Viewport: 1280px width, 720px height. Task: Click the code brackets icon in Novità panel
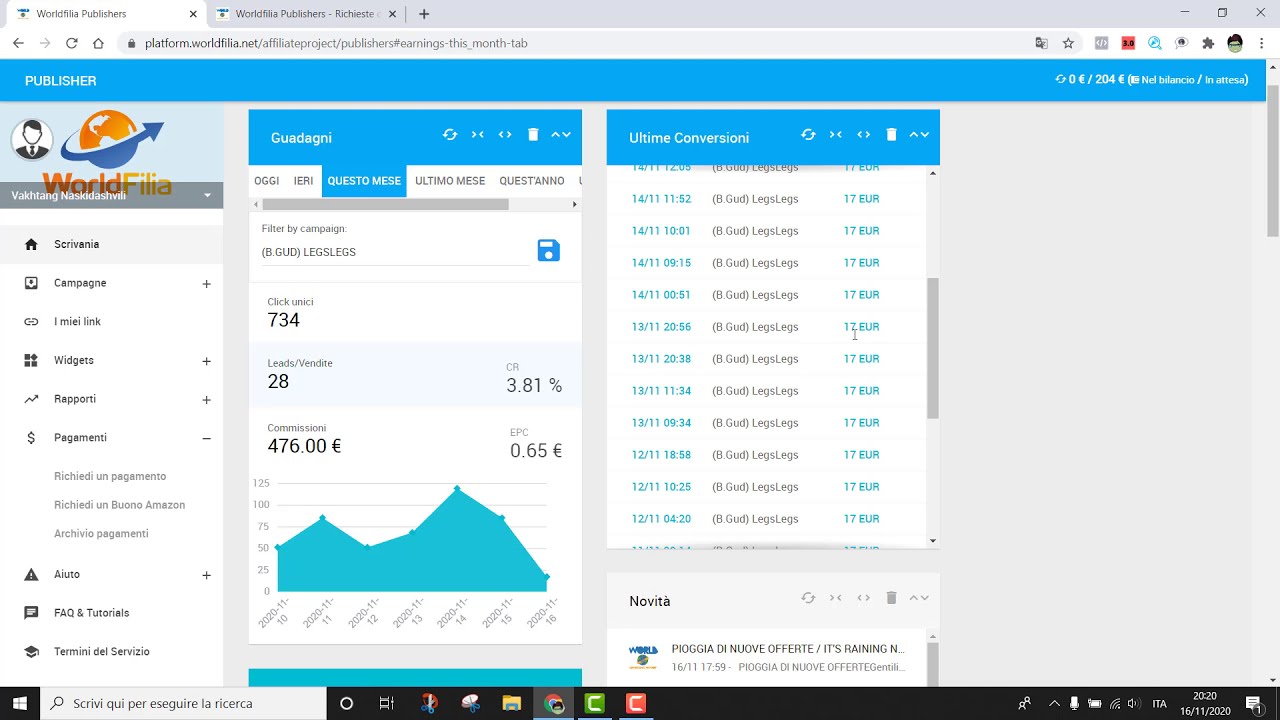863,598
